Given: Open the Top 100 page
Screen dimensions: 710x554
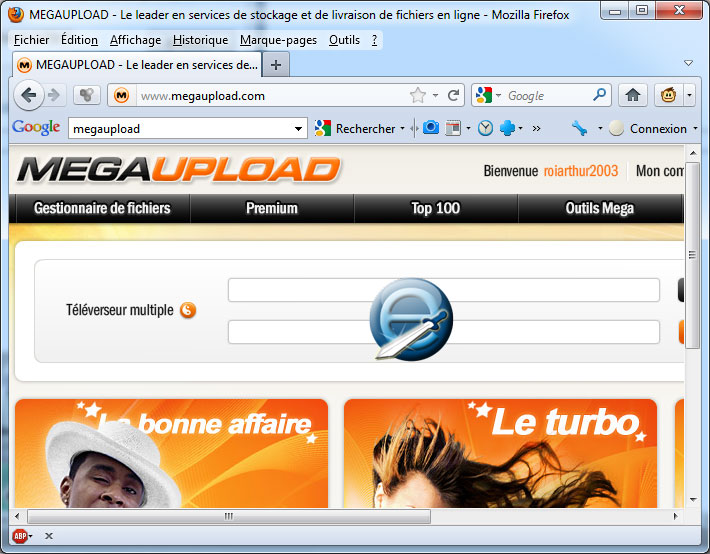Looking at the screenshot, I should point(436,208).
